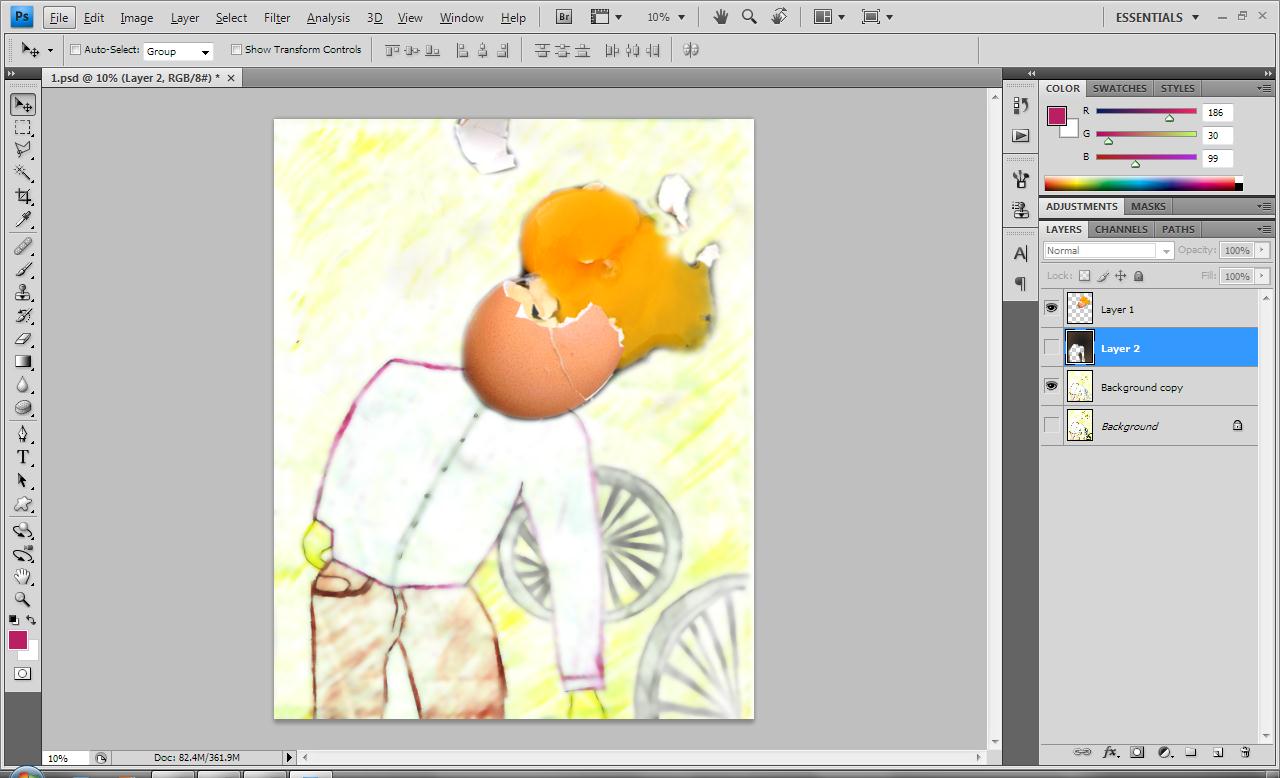
Task: Show Layer 2 by clicking its visibility box
Action: coord(1051,348)
